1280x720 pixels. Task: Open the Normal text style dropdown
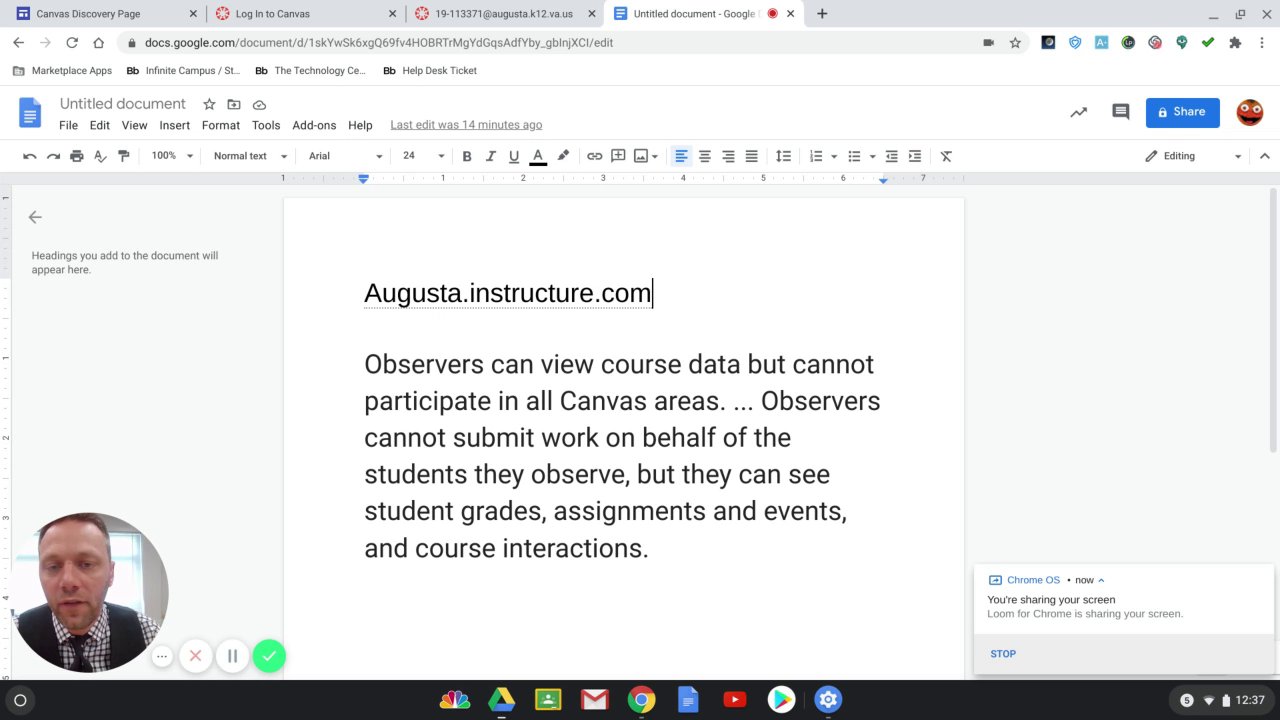(x=250, y=156)
